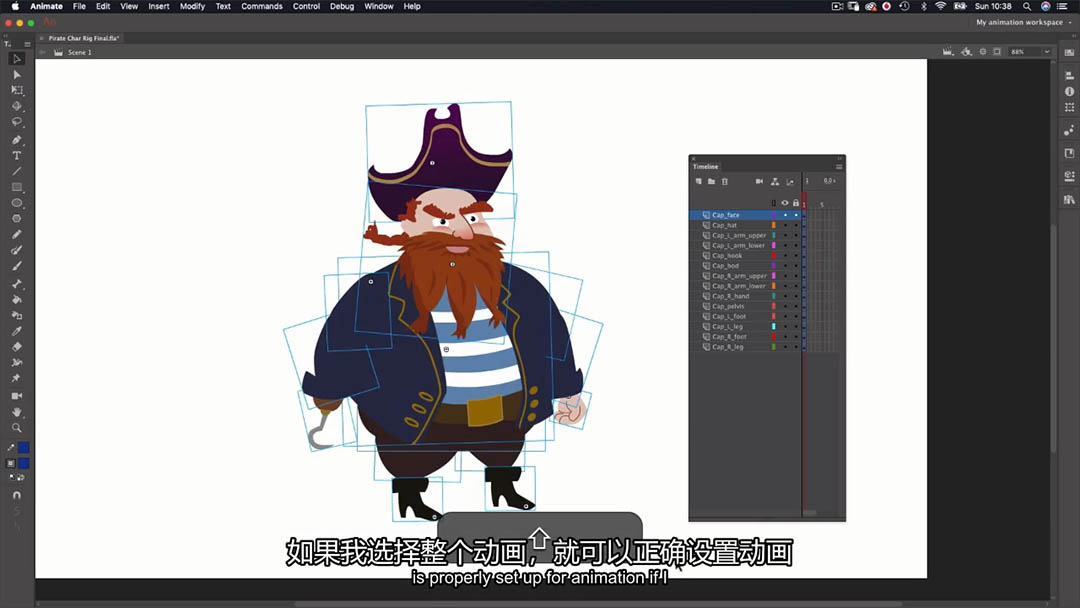Activate the Camera tool in toolbar
1080x608 pixels.
(x=17, y=396)
